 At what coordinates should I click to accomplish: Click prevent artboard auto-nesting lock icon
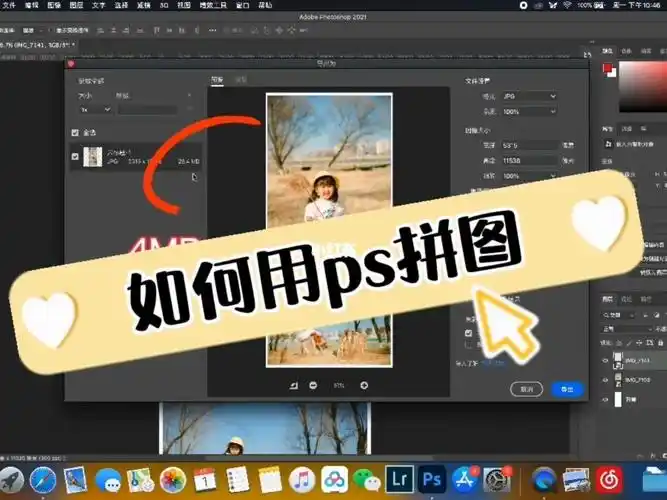point(650,343)
